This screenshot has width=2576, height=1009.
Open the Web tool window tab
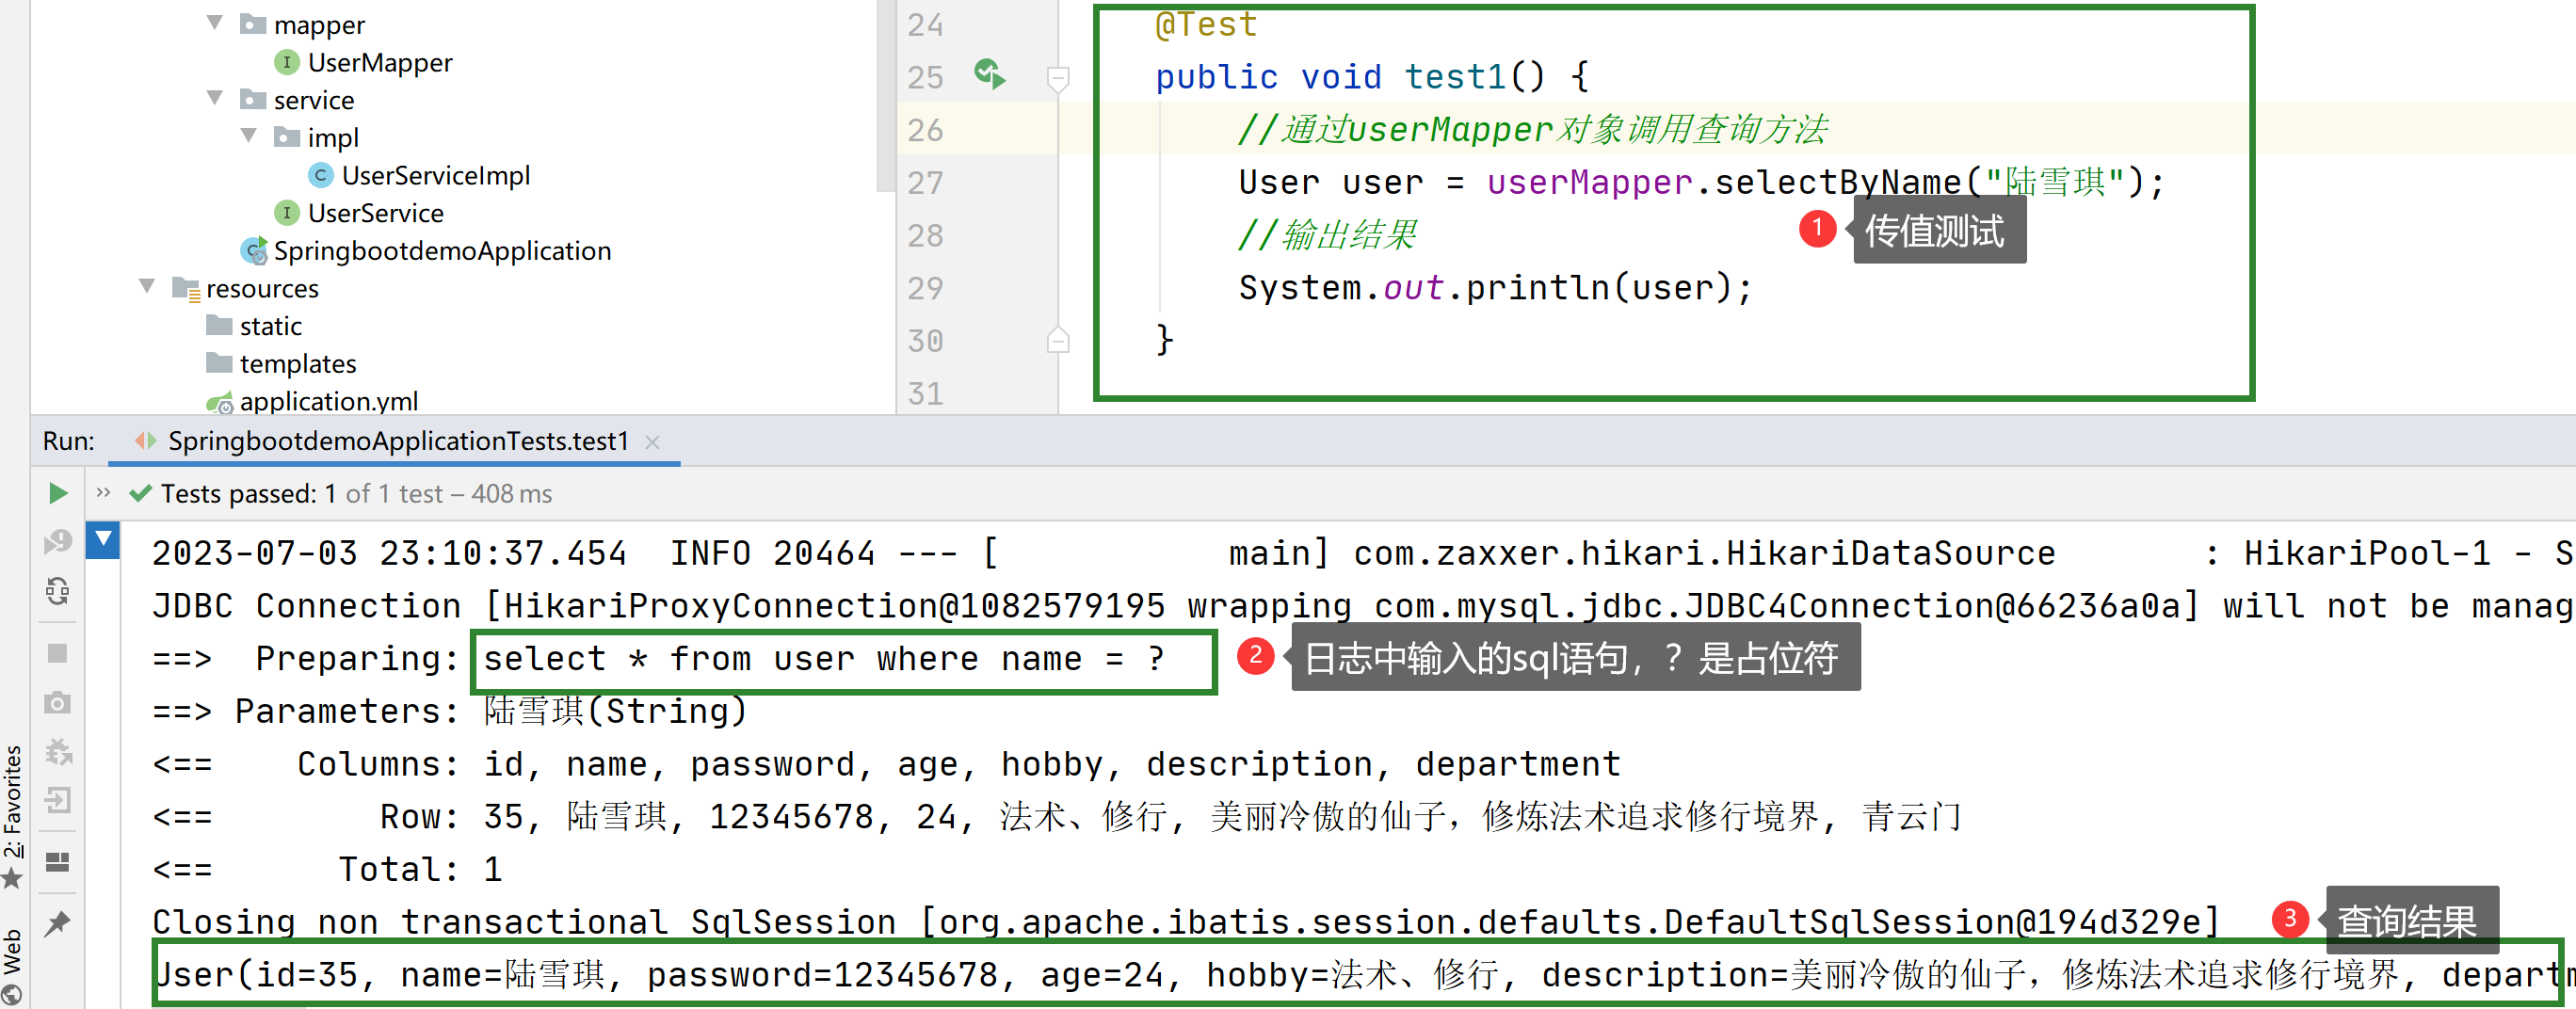12,965
